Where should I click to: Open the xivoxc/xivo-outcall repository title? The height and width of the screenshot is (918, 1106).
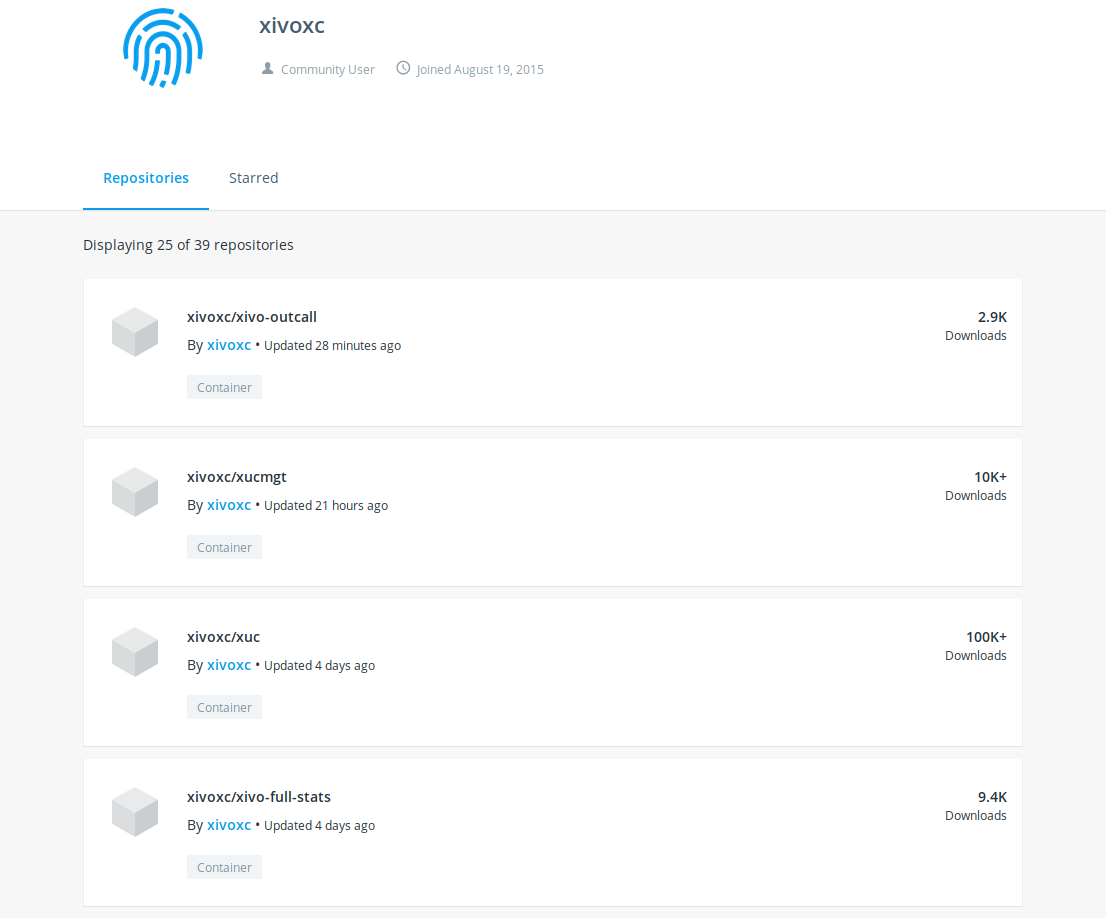(252, 317)
